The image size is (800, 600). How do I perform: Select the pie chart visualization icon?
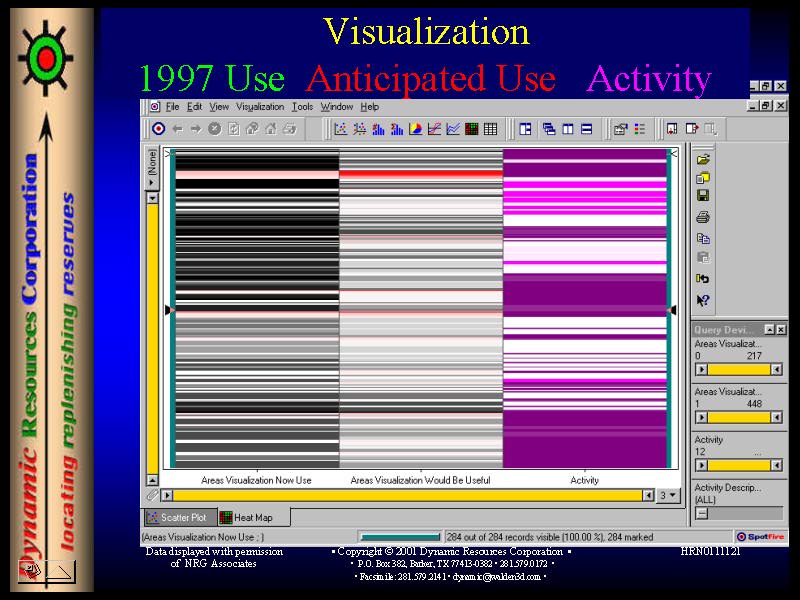pos(415,129)
